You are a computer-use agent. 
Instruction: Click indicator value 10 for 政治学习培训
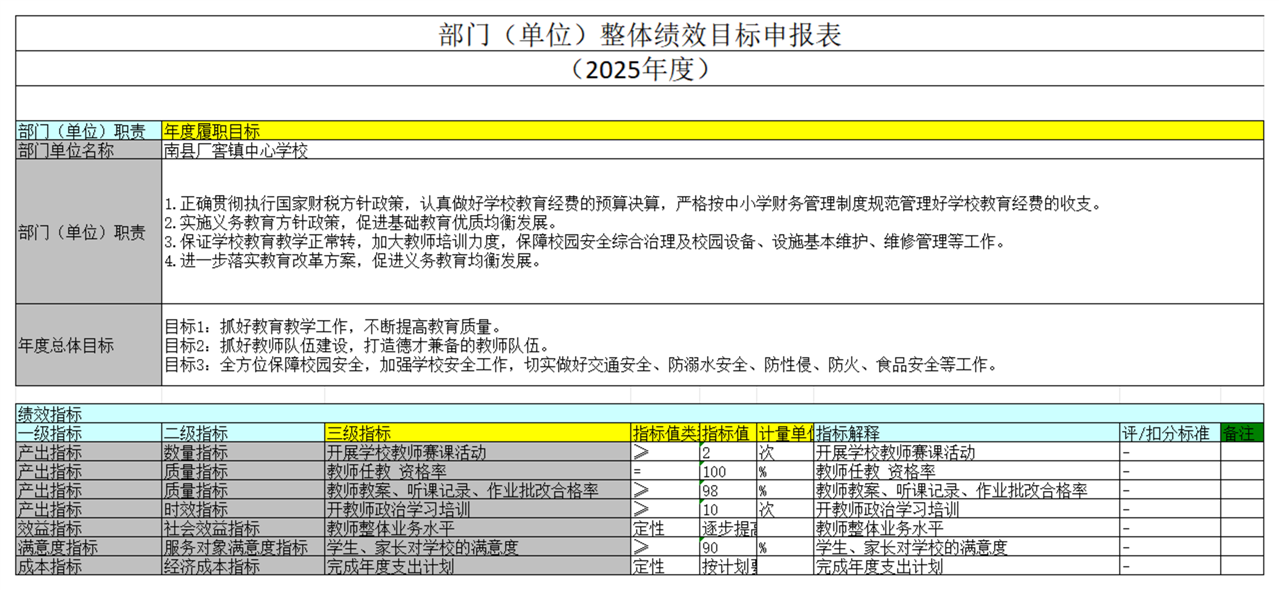tap(728, 509)
